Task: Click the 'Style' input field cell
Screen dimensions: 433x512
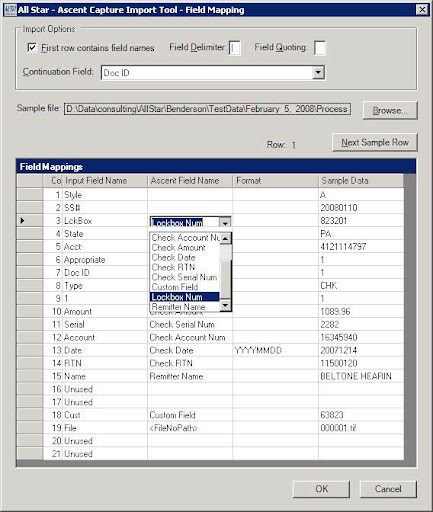Action: 105,195
